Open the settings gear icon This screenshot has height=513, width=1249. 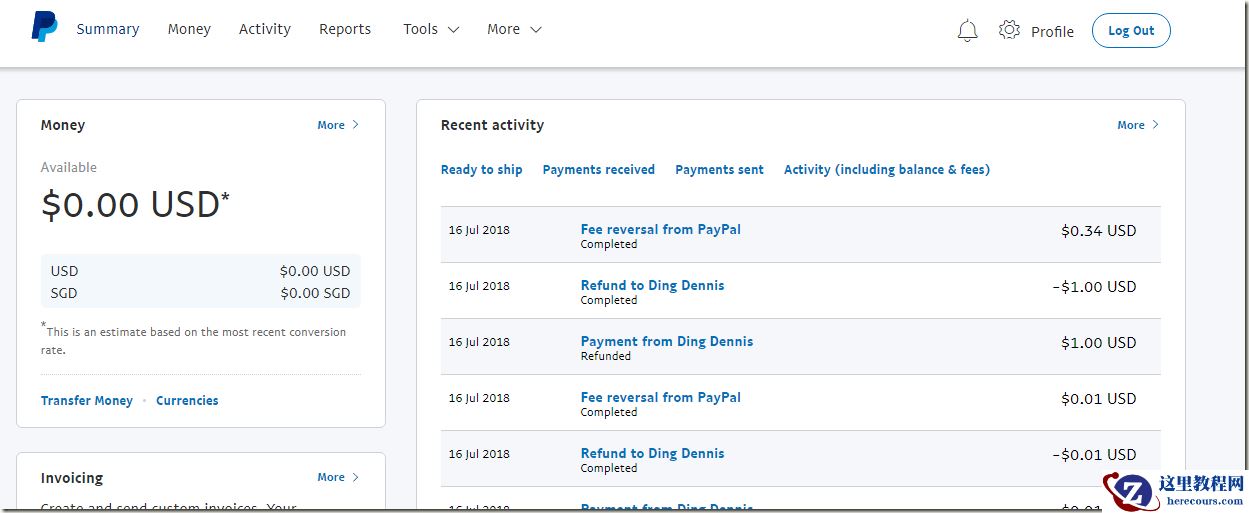(1009, 30)
